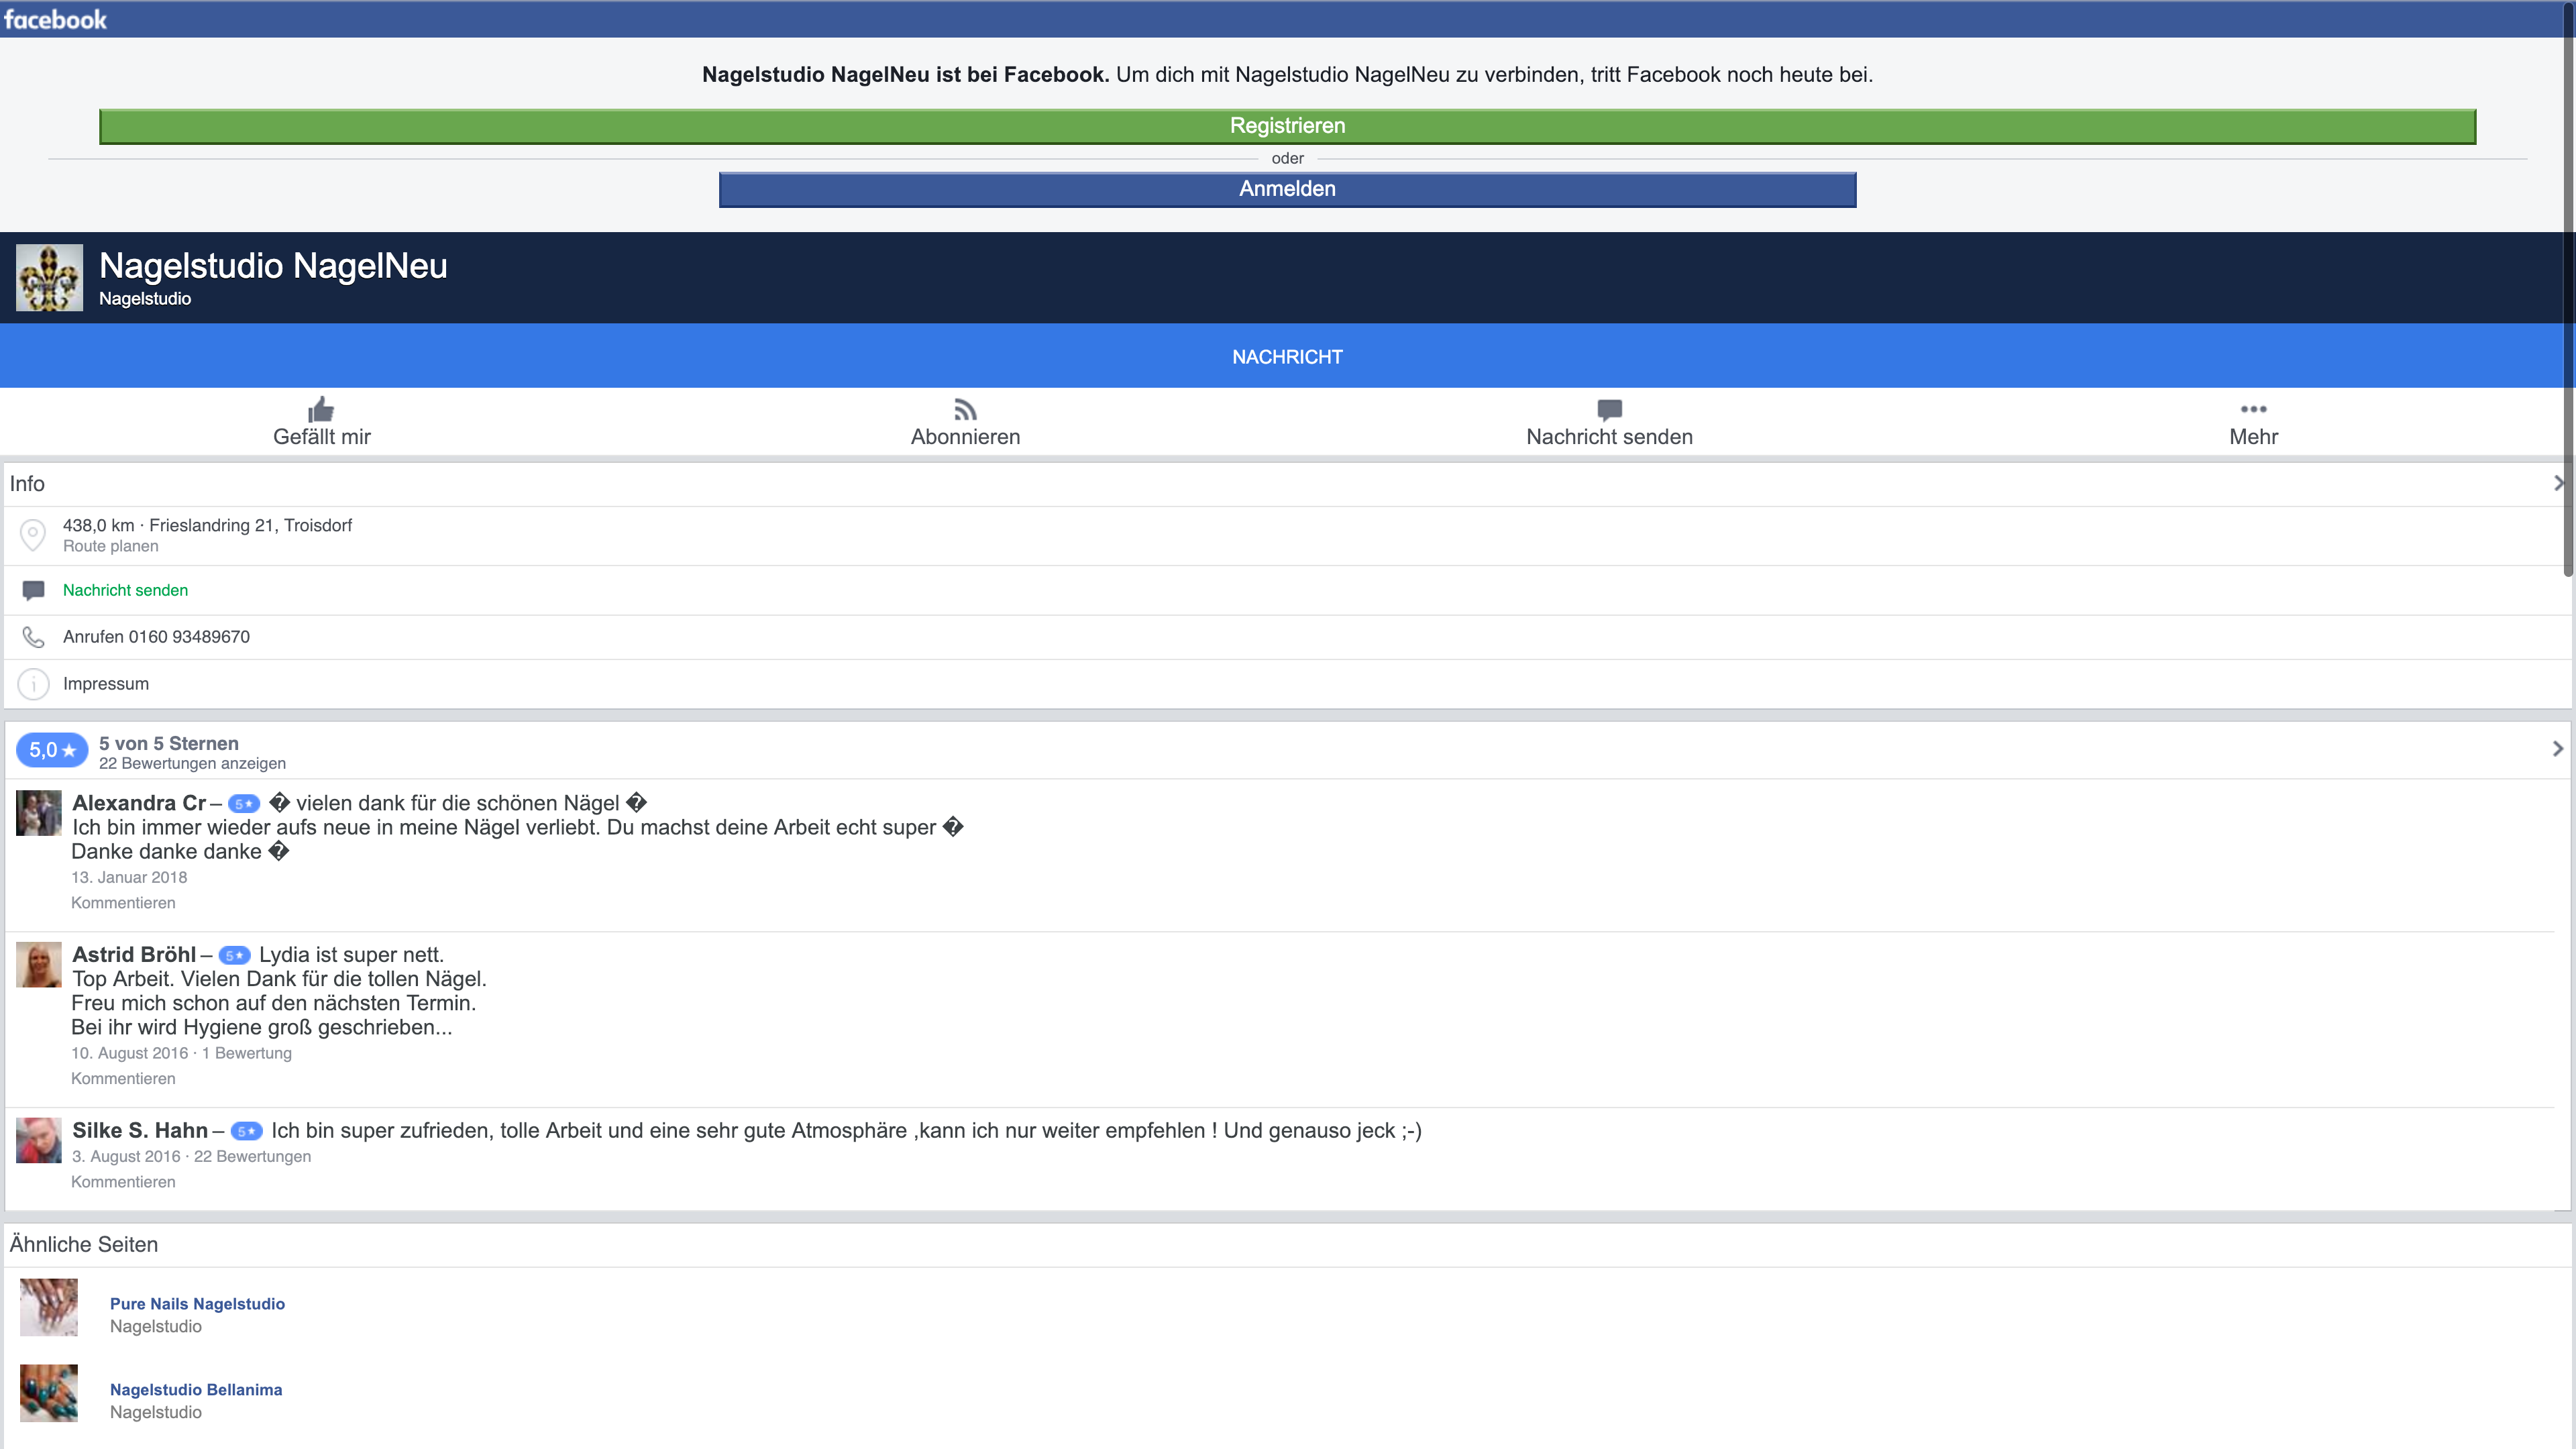The height and width of the screenshot is (1449, 2576).
Task: Open the Nagelstudio Bellanima thumbnail
Action: (49, 1393)
